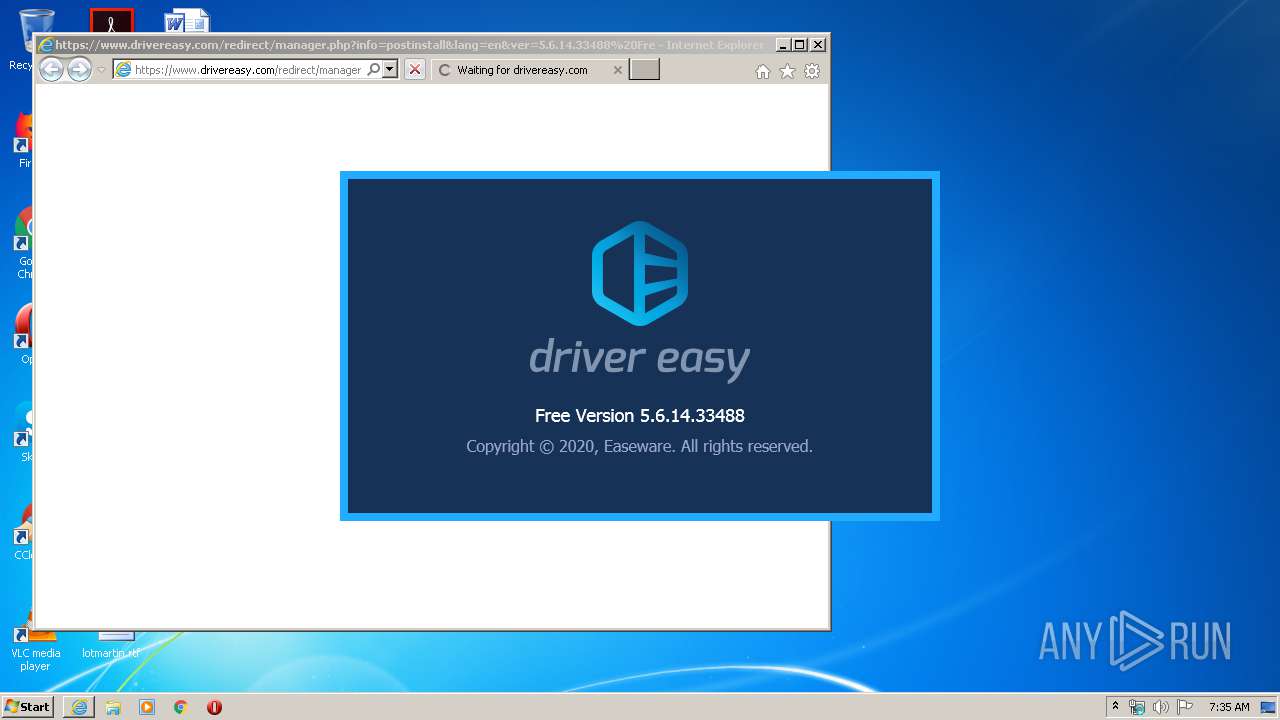The height and width of the screenshot is (720, 1280).
Task: Open a new tab in Internet Explorer
Action: click(x=644, y=70)
